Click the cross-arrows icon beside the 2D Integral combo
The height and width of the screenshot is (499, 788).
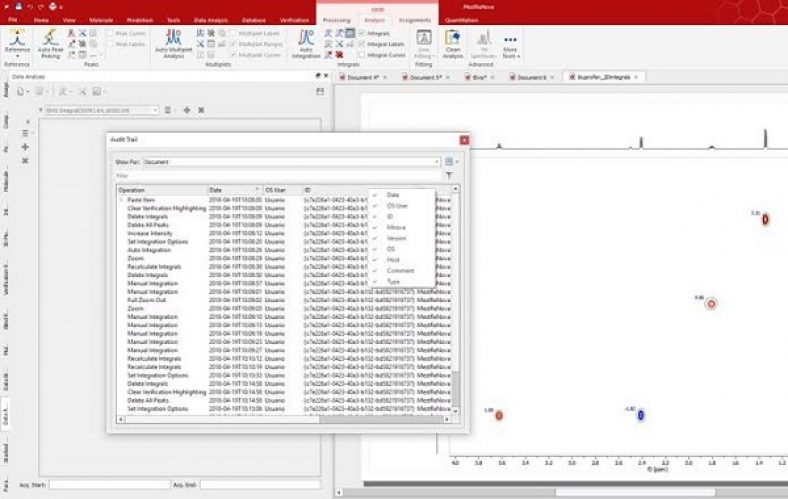pos(187,110)
